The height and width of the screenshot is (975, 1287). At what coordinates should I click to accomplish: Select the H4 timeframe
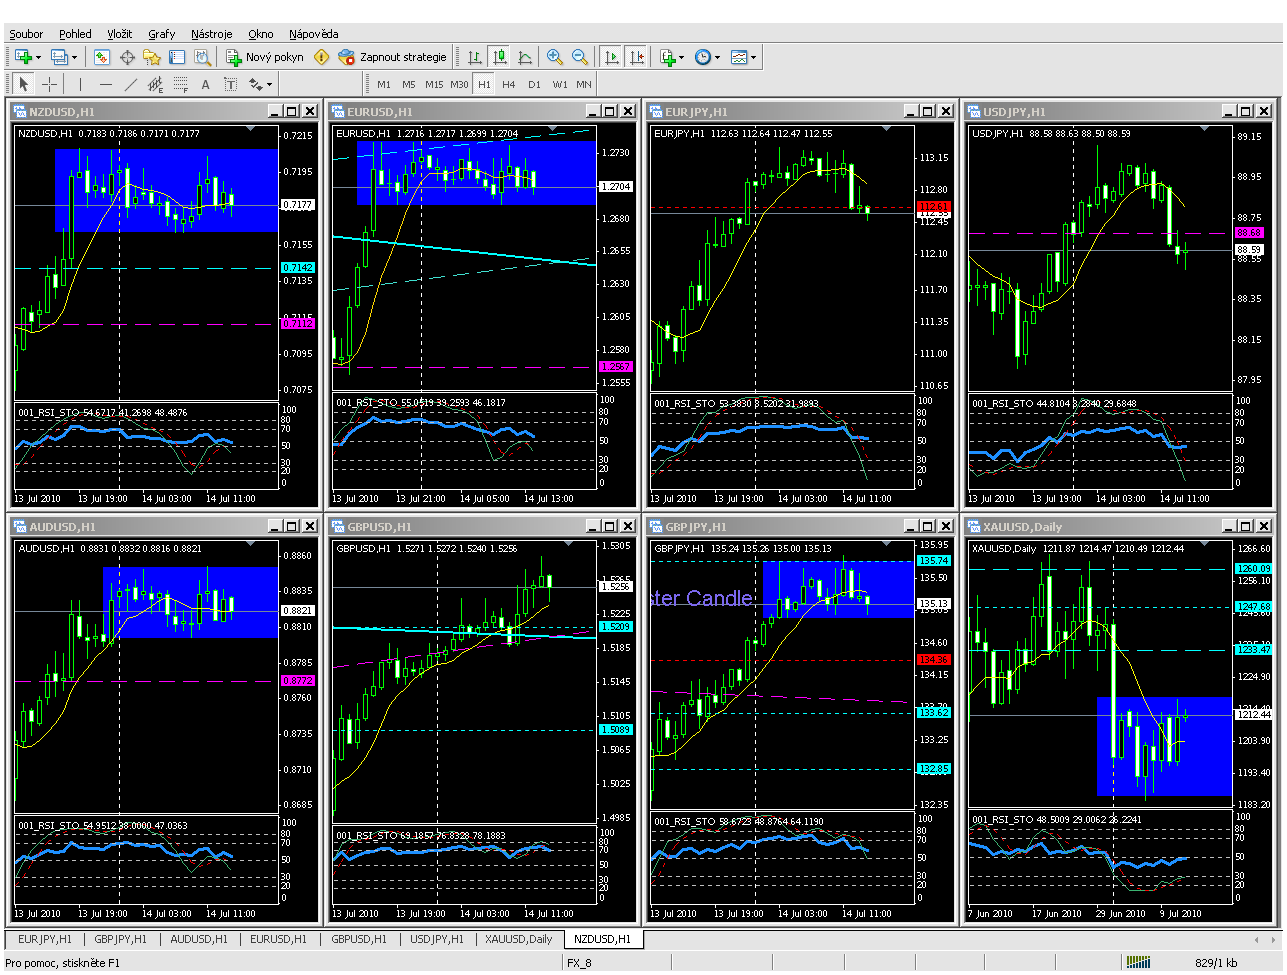click(x=508, y=85)
